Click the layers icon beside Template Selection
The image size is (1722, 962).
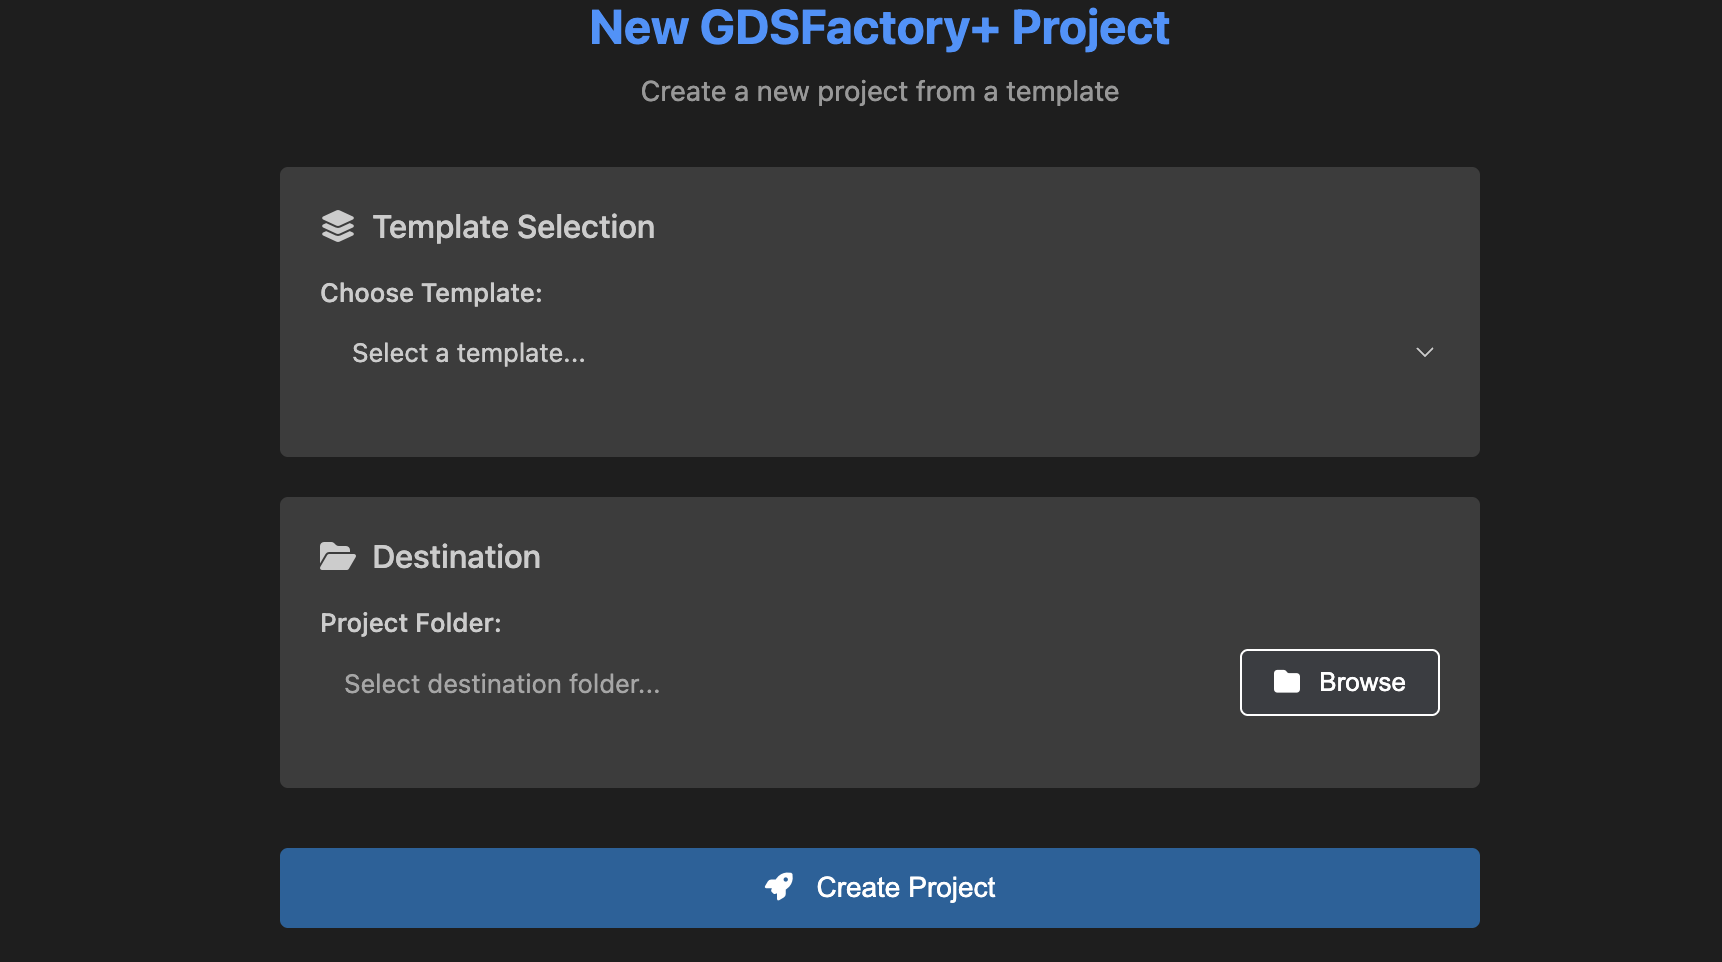click(x=338, y=226)
